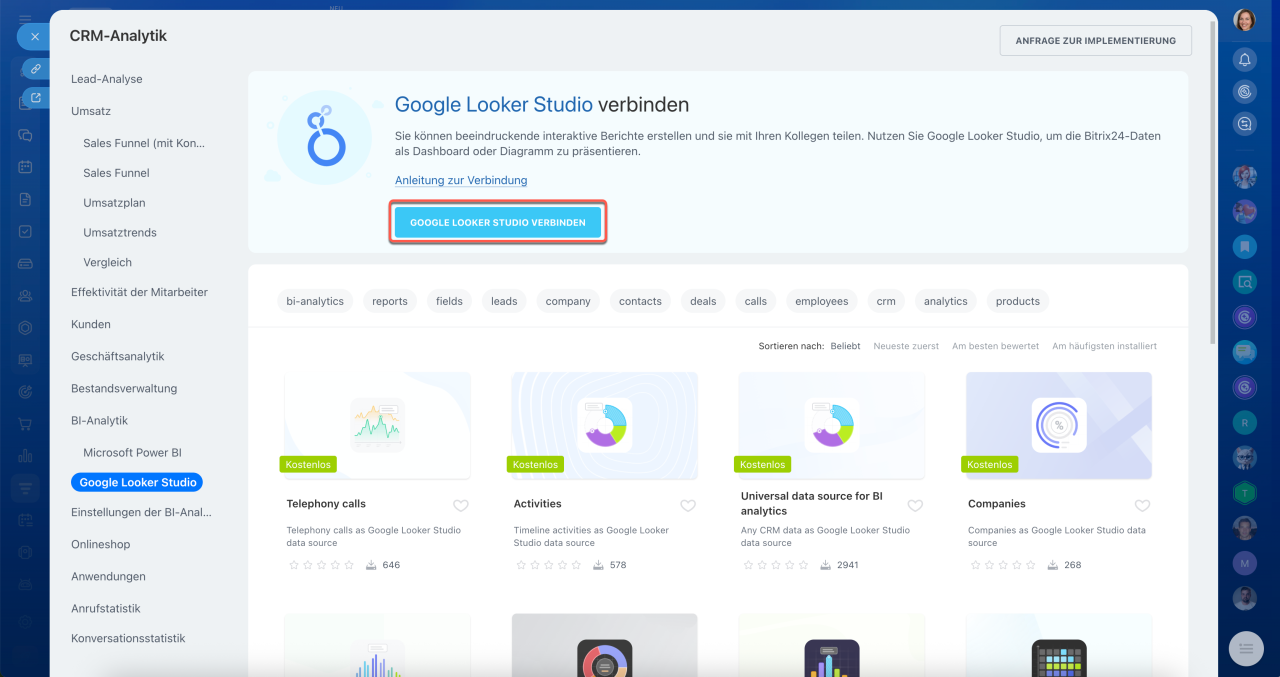Screen dimensions: 1280x677
Task: Open the green 'T' hexagon avatar
Action: tap(1244, 492)
